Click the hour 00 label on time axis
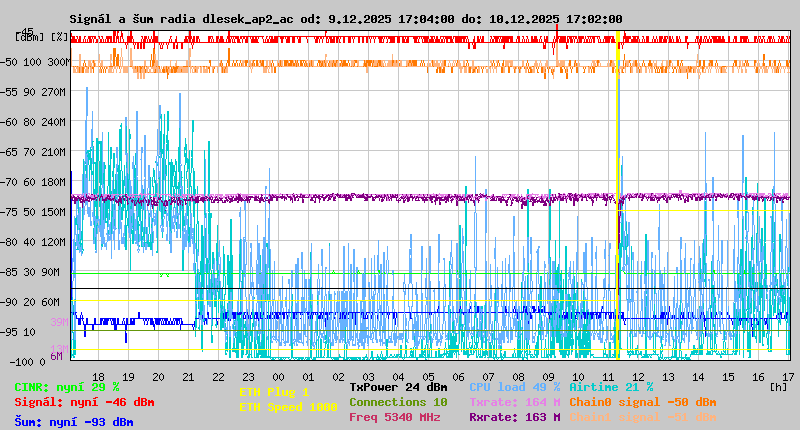Viewport: 800px width, 430px height. click(x=308, y=375)
